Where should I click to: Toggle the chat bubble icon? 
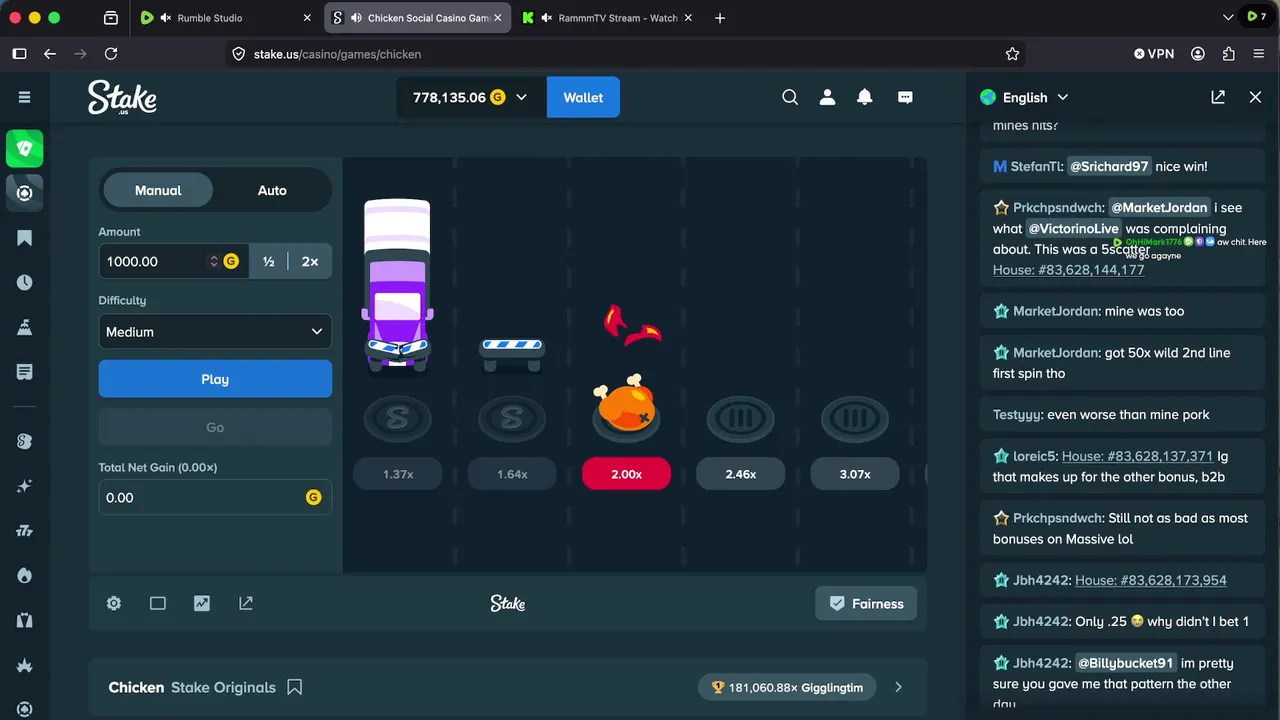coord(905,97)
